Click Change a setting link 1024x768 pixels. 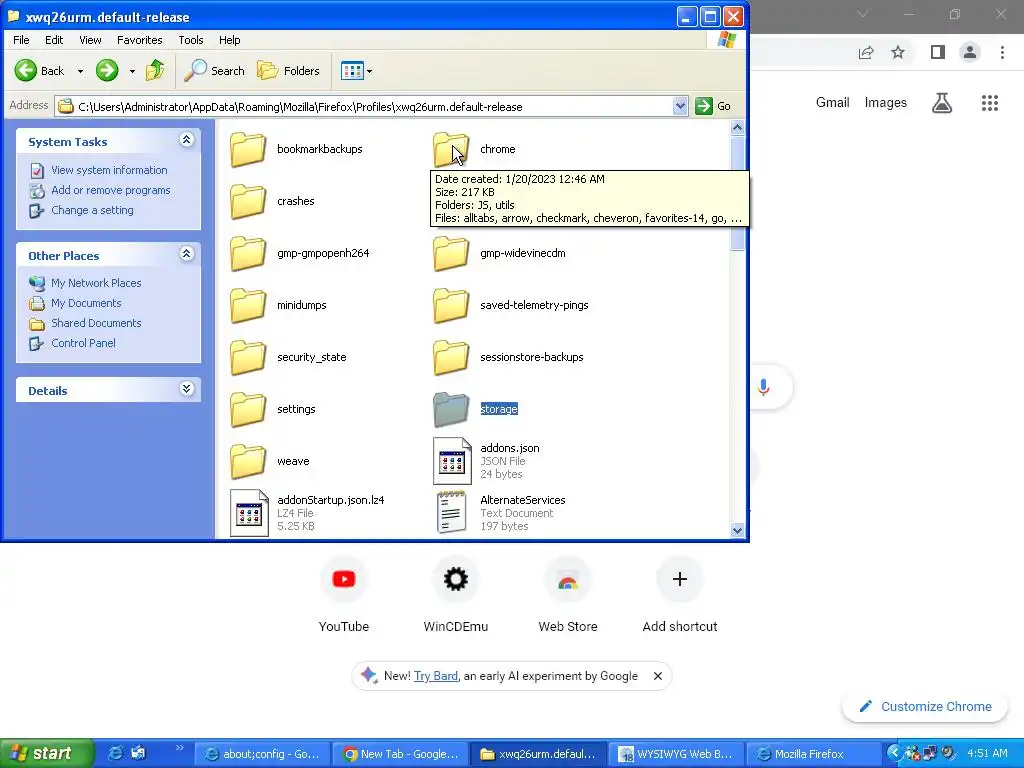tap(92, 210)
